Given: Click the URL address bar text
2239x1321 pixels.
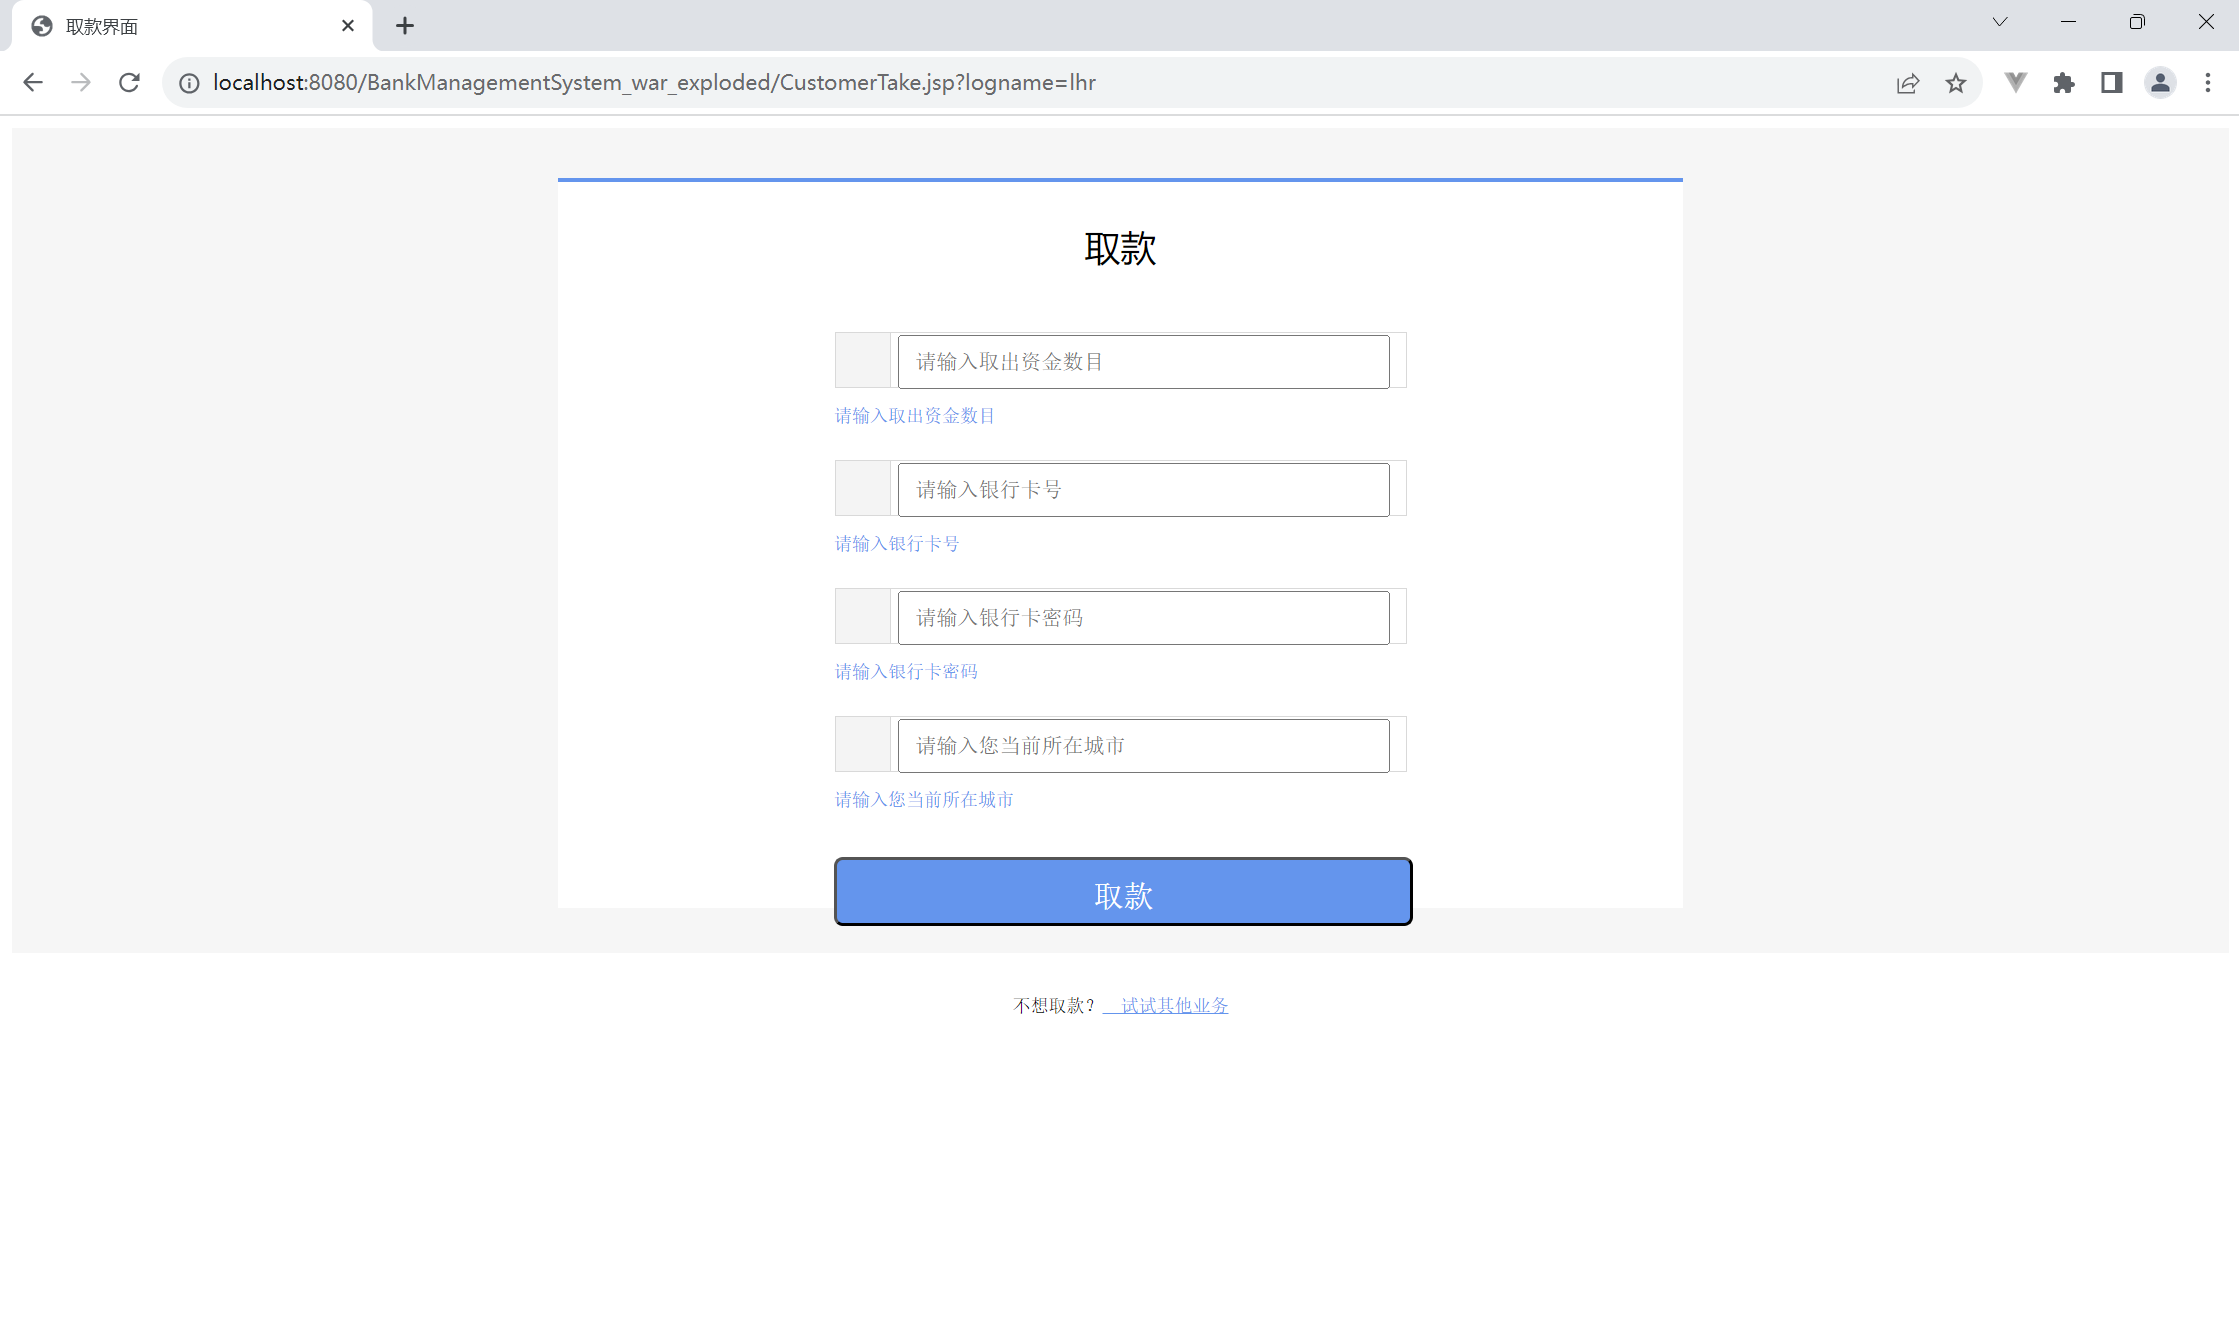Looking at the screenshot, I should point(654,83).
